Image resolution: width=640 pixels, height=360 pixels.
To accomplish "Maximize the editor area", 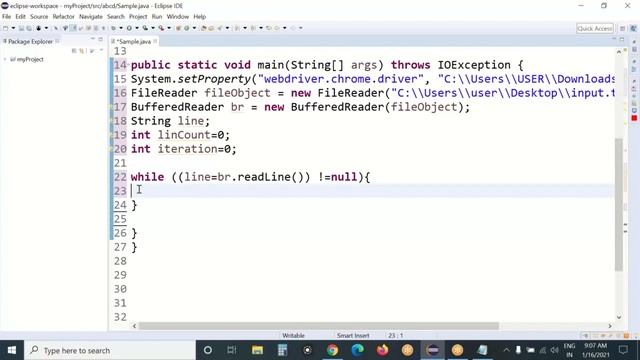I will (622, 39).
